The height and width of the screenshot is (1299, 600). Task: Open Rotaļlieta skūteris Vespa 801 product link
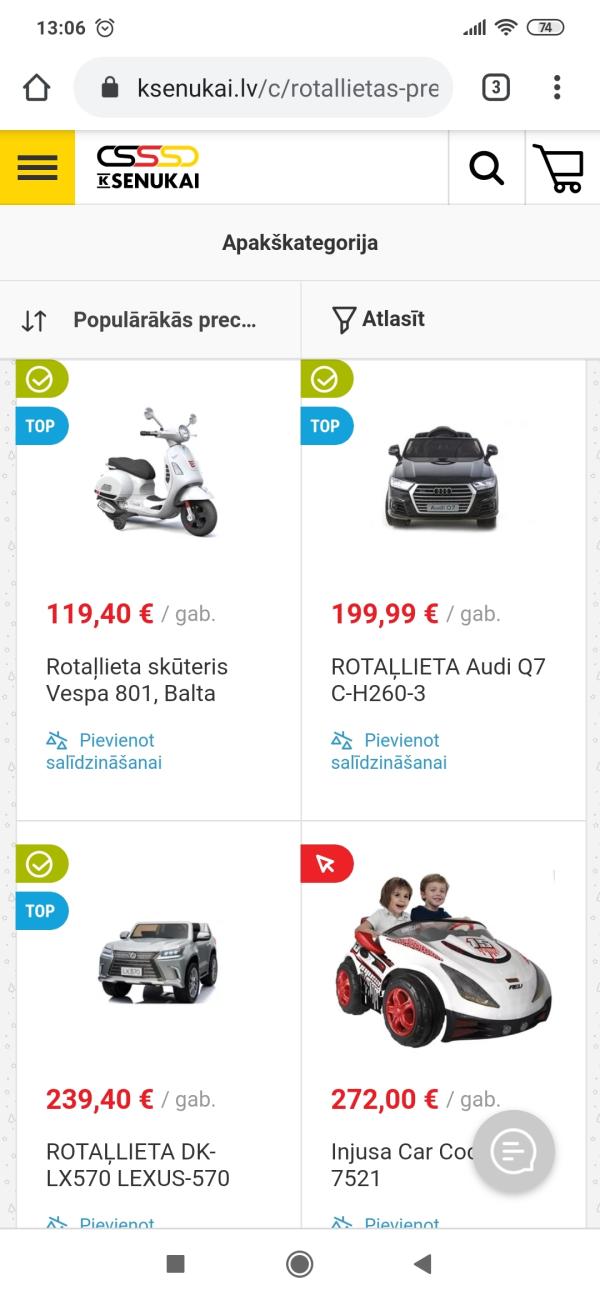pyautogui.click(x=137, y=680)
